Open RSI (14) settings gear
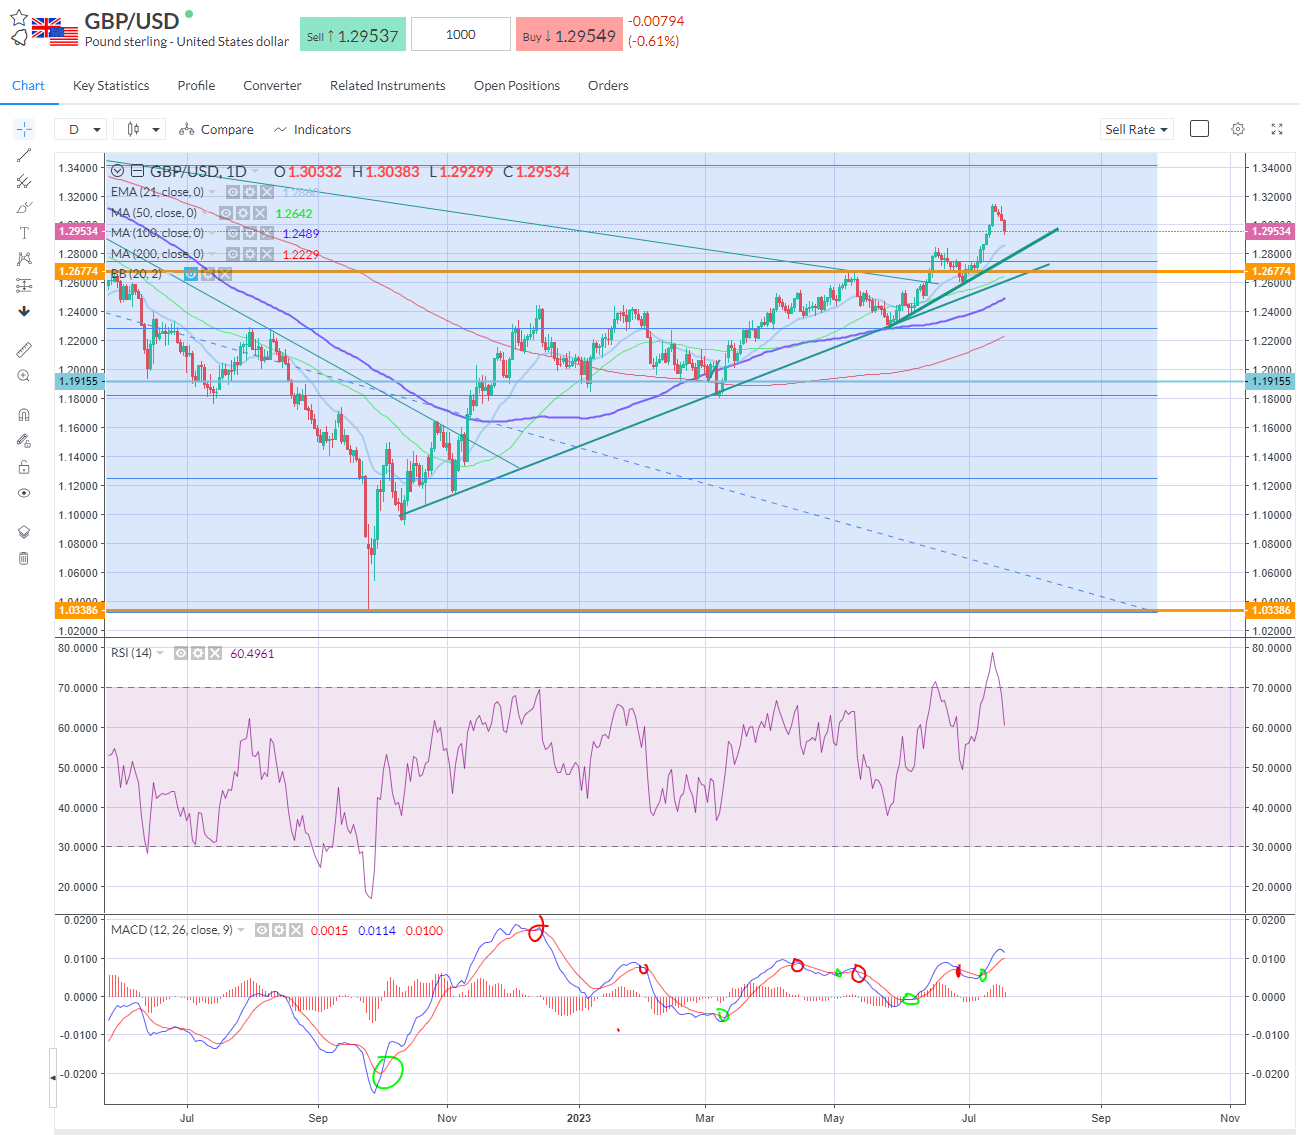This screenshot has width=1304, height=1135. pos(198,653)
